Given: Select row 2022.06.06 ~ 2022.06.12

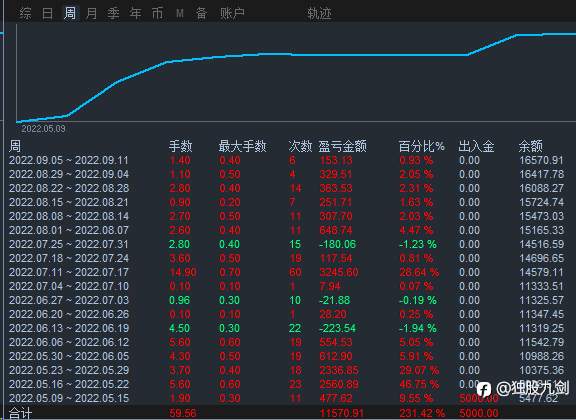Looking at the screenshot, I should pyautogui.click(x=287, y=342).
